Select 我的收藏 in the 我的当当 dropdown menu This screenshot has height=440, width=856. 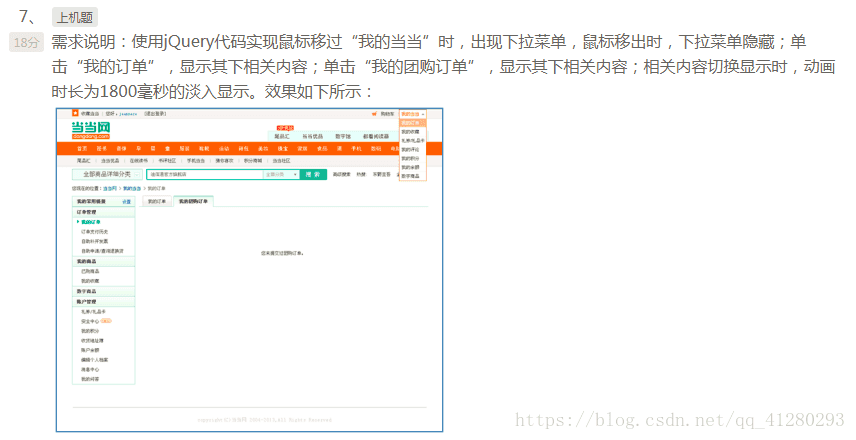coord(411,132)
